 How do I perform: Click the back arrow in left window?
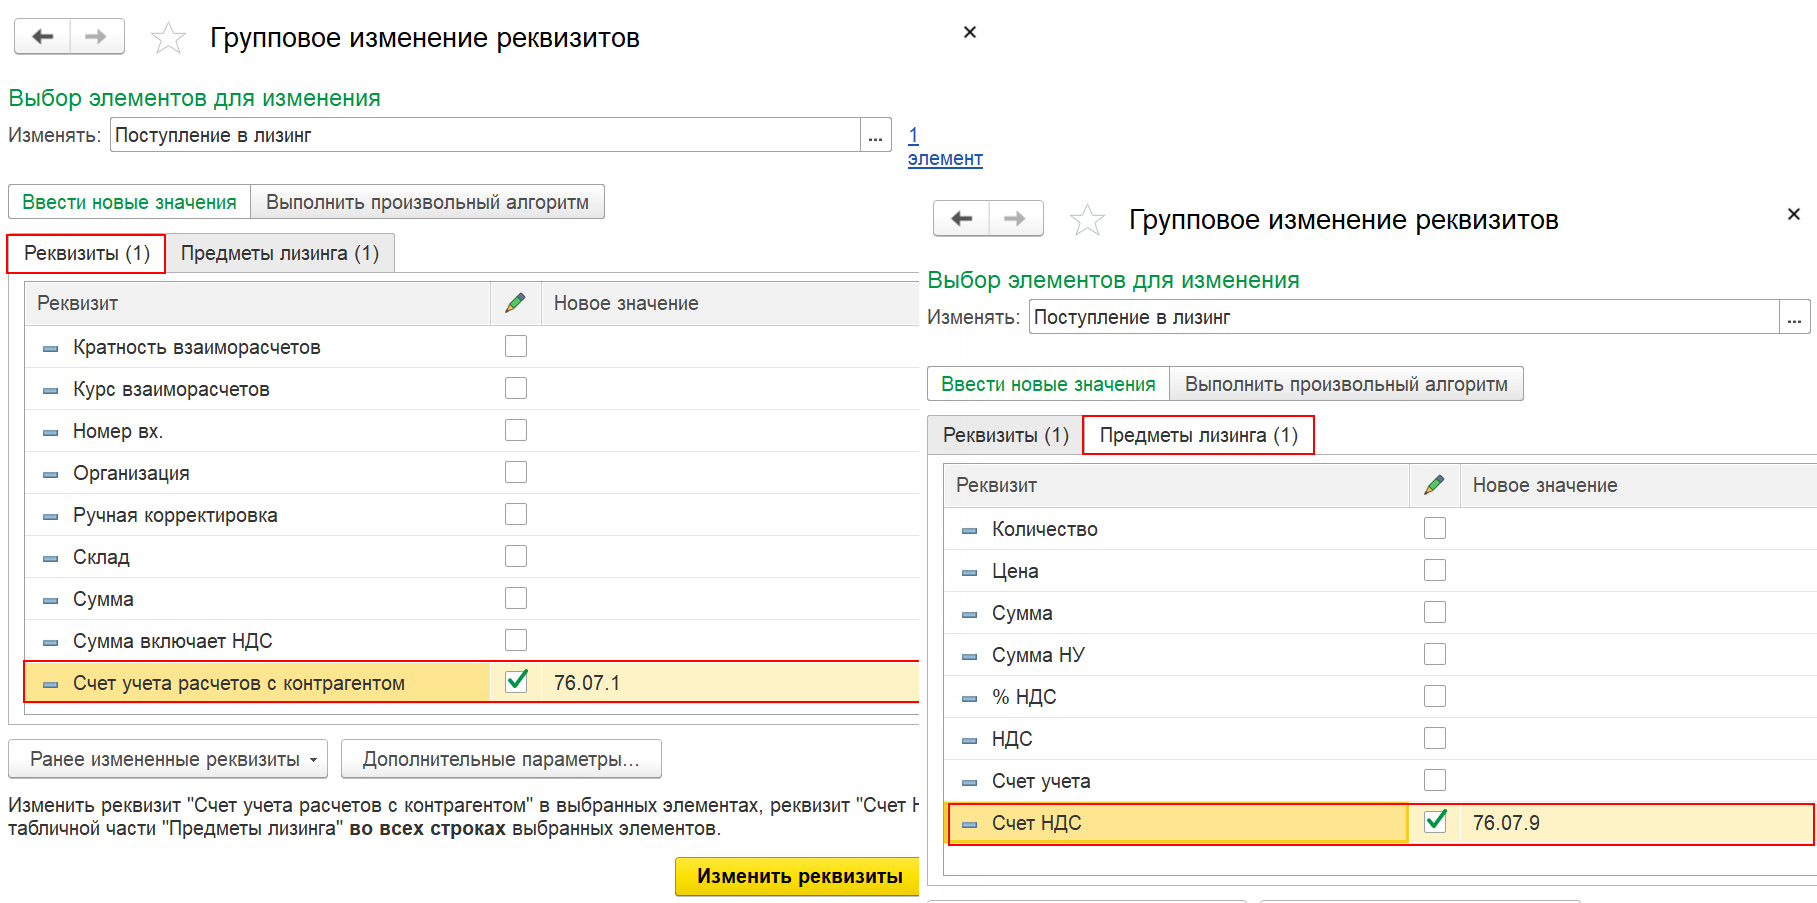pyautogui.click(x=42, y=37)
